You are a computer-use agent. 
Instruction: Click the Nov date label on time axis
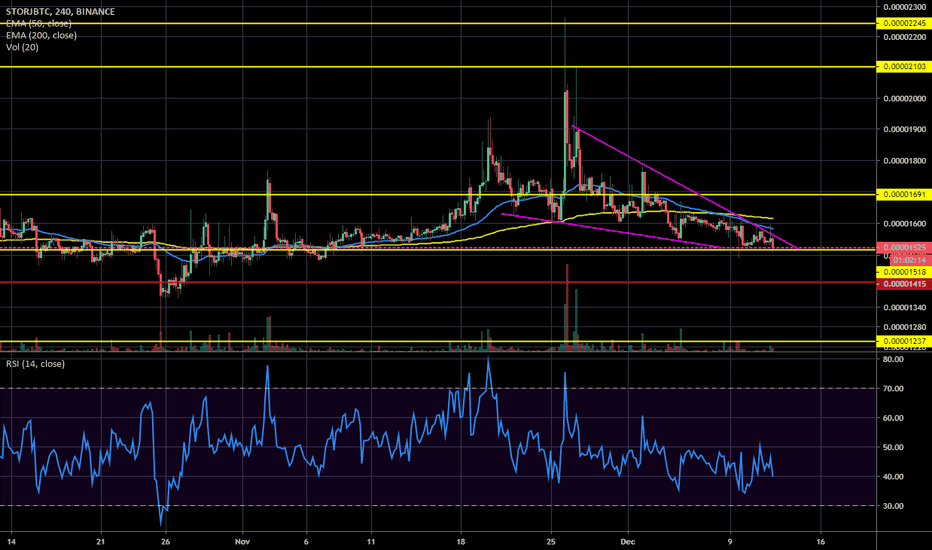click(243, 542)
